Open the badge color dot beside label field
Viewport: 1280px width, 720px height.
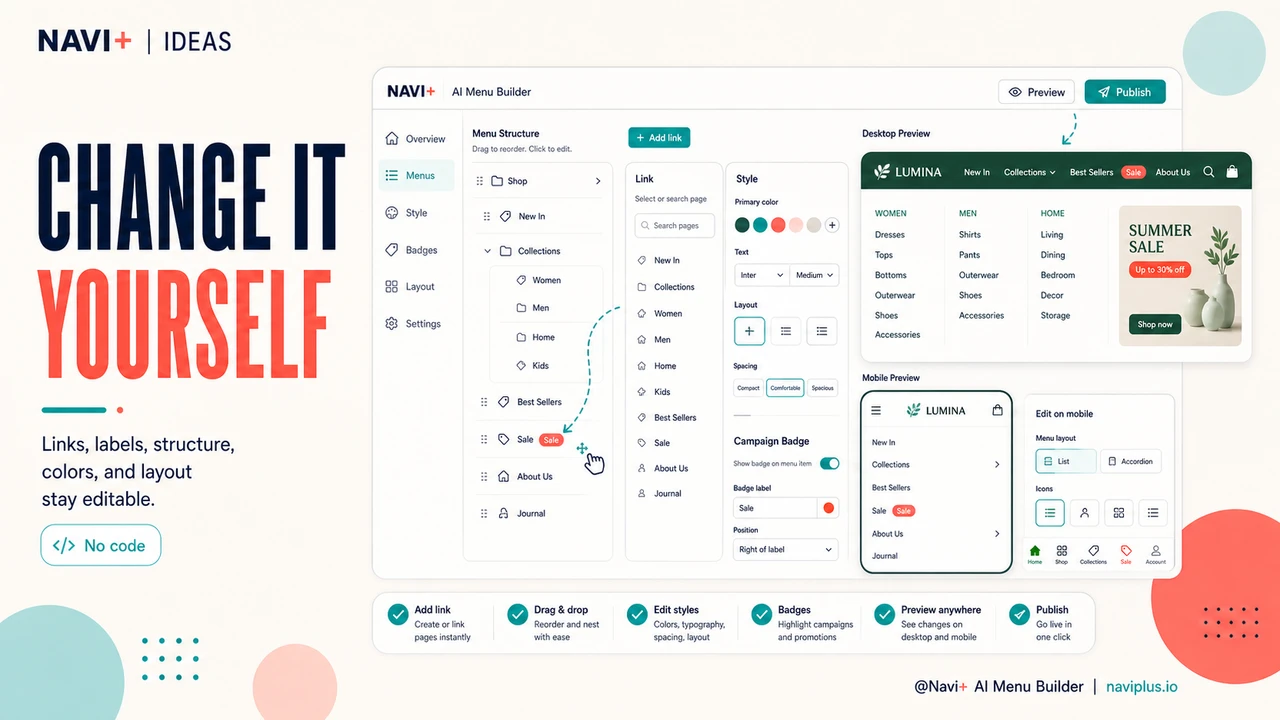click(828, 508)
